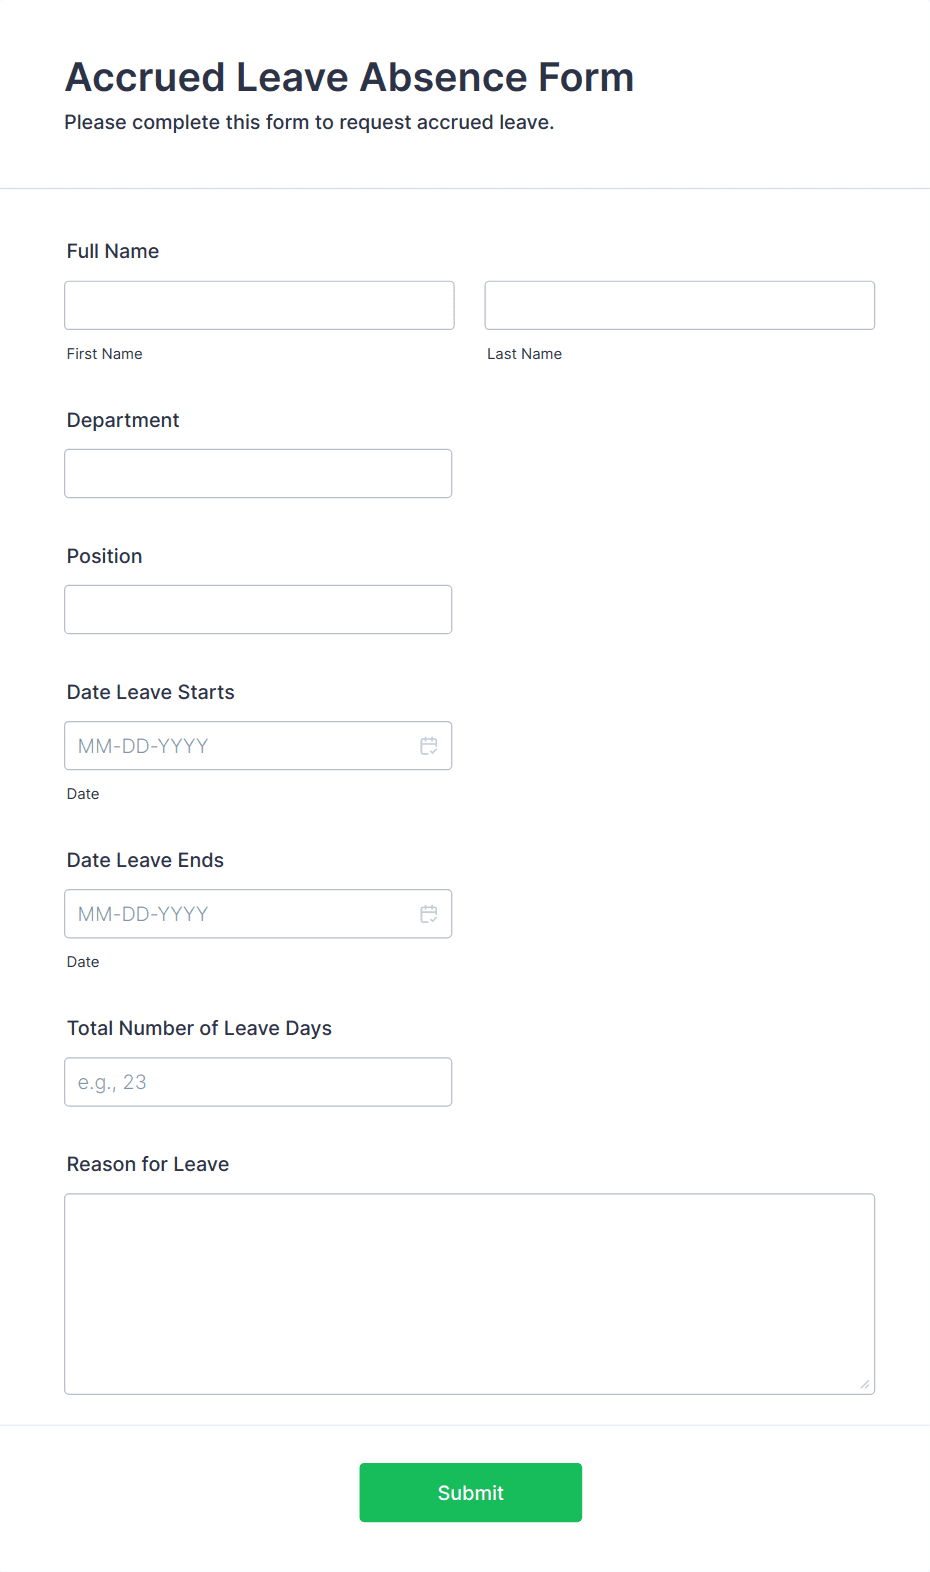Focus the Date Leave Starts date field
The image size is (930, 1572).
click(x=240, y=746)
